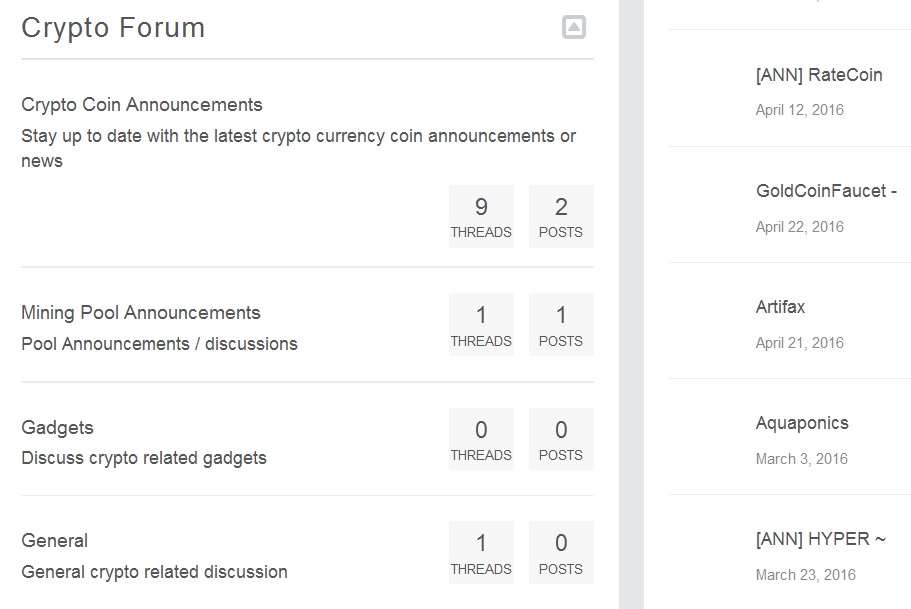The height and width of the screenshot is (609, 911).
Task: Click the threads counter for Mining Pool Announcements
Action: pyautogui.click(x=481, y=324)
